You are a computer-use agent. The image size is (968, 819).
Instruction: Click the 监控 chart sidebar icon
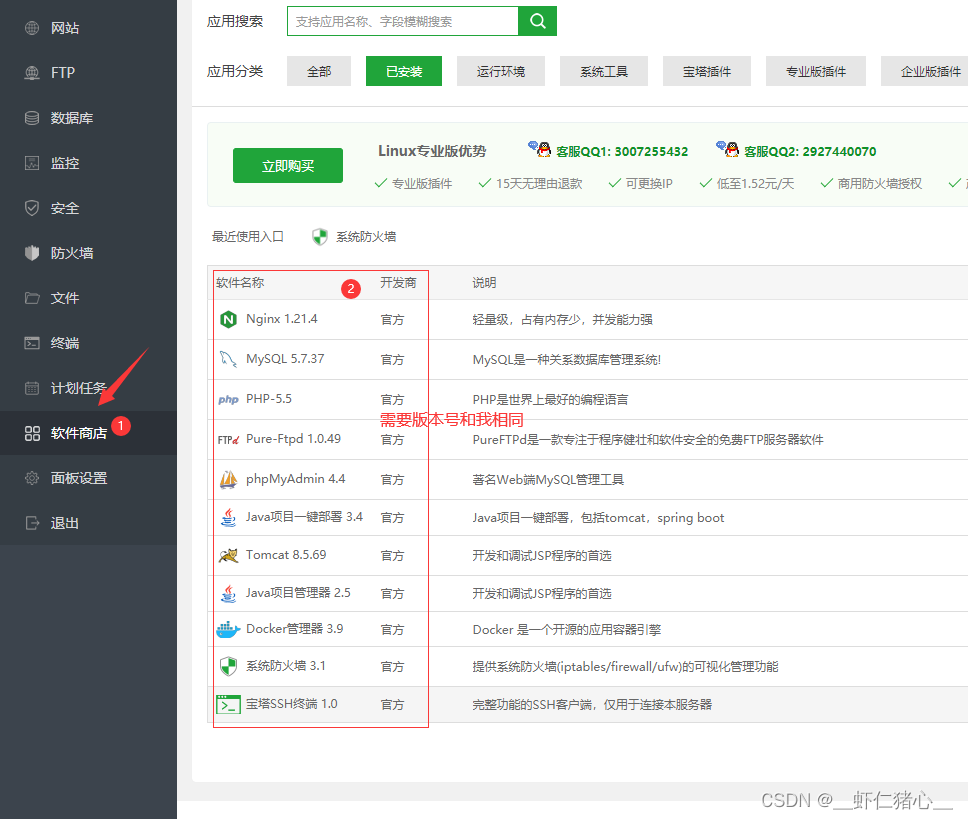(x=32, y=163)
